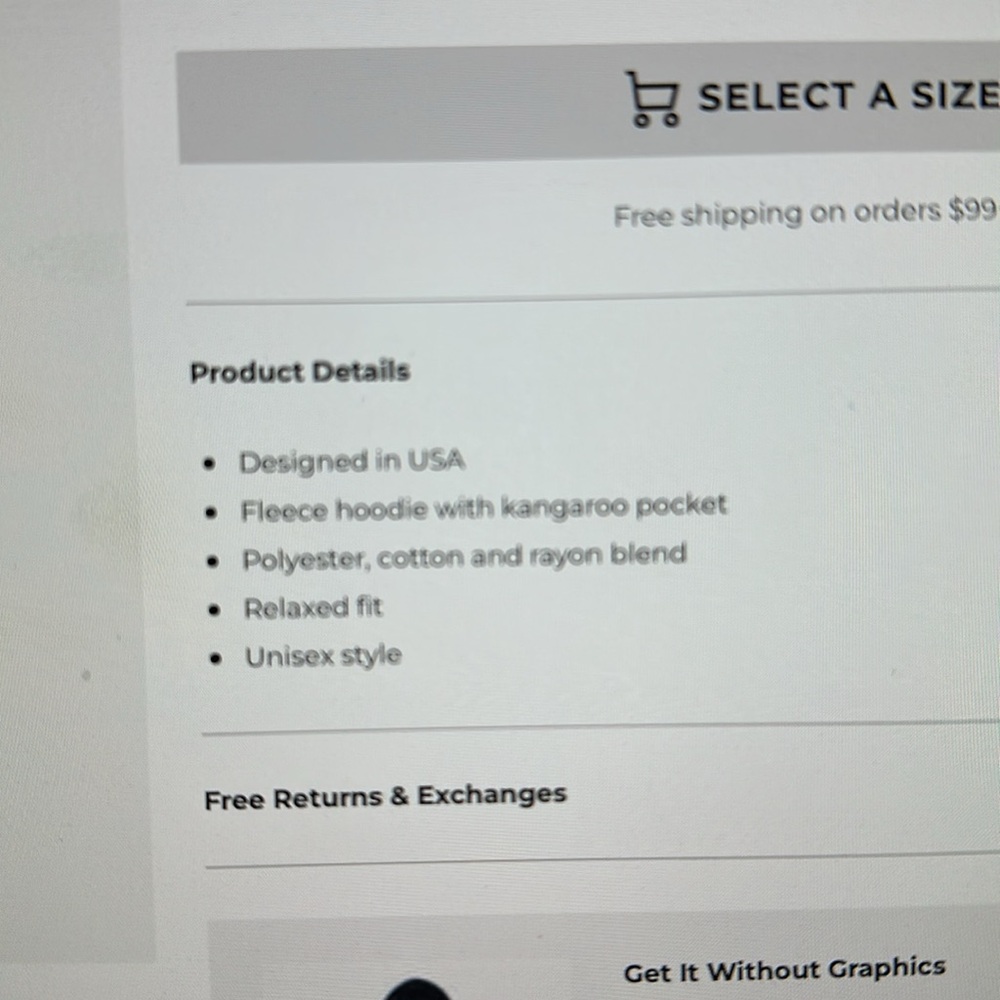The image size is (1000, 1000).
Task: Click the "Unisex style" detail line
Action: (x=323, y=657)
